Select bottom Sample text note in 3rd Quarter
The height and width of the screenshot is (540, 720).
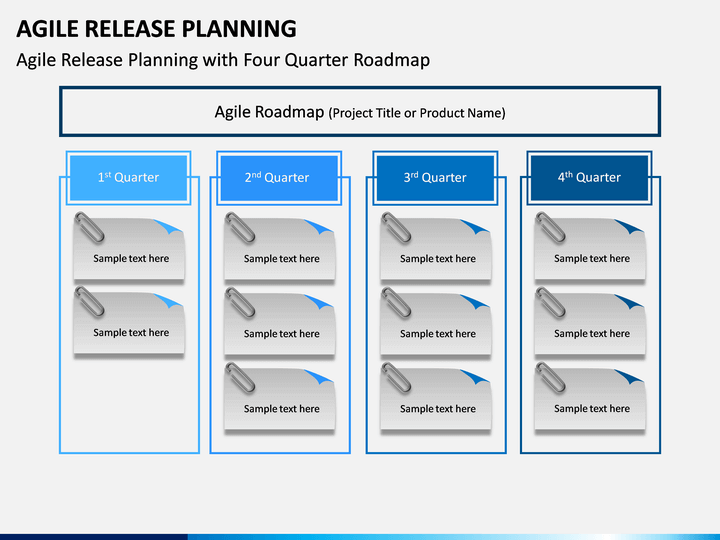pos(436,397)
